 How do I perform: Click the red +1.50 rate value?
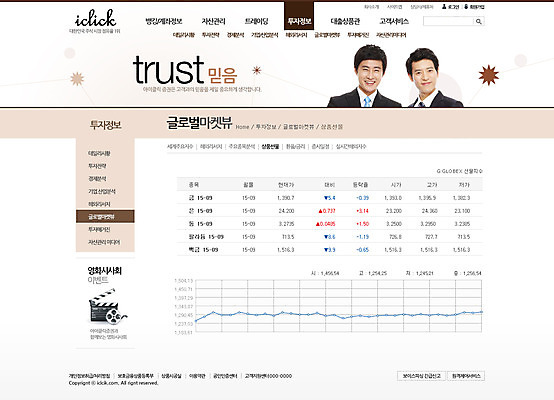pyautogui.click(x=363, y=224)
